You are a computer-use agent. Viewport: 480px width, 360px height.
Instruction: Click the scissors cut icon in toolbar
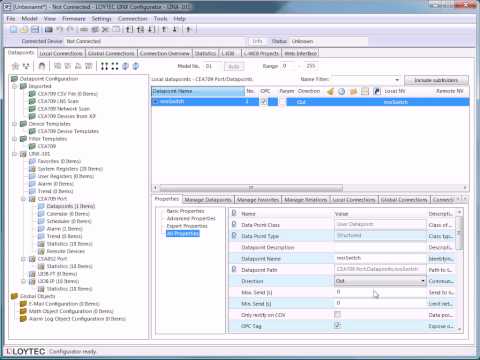(105, 29)
